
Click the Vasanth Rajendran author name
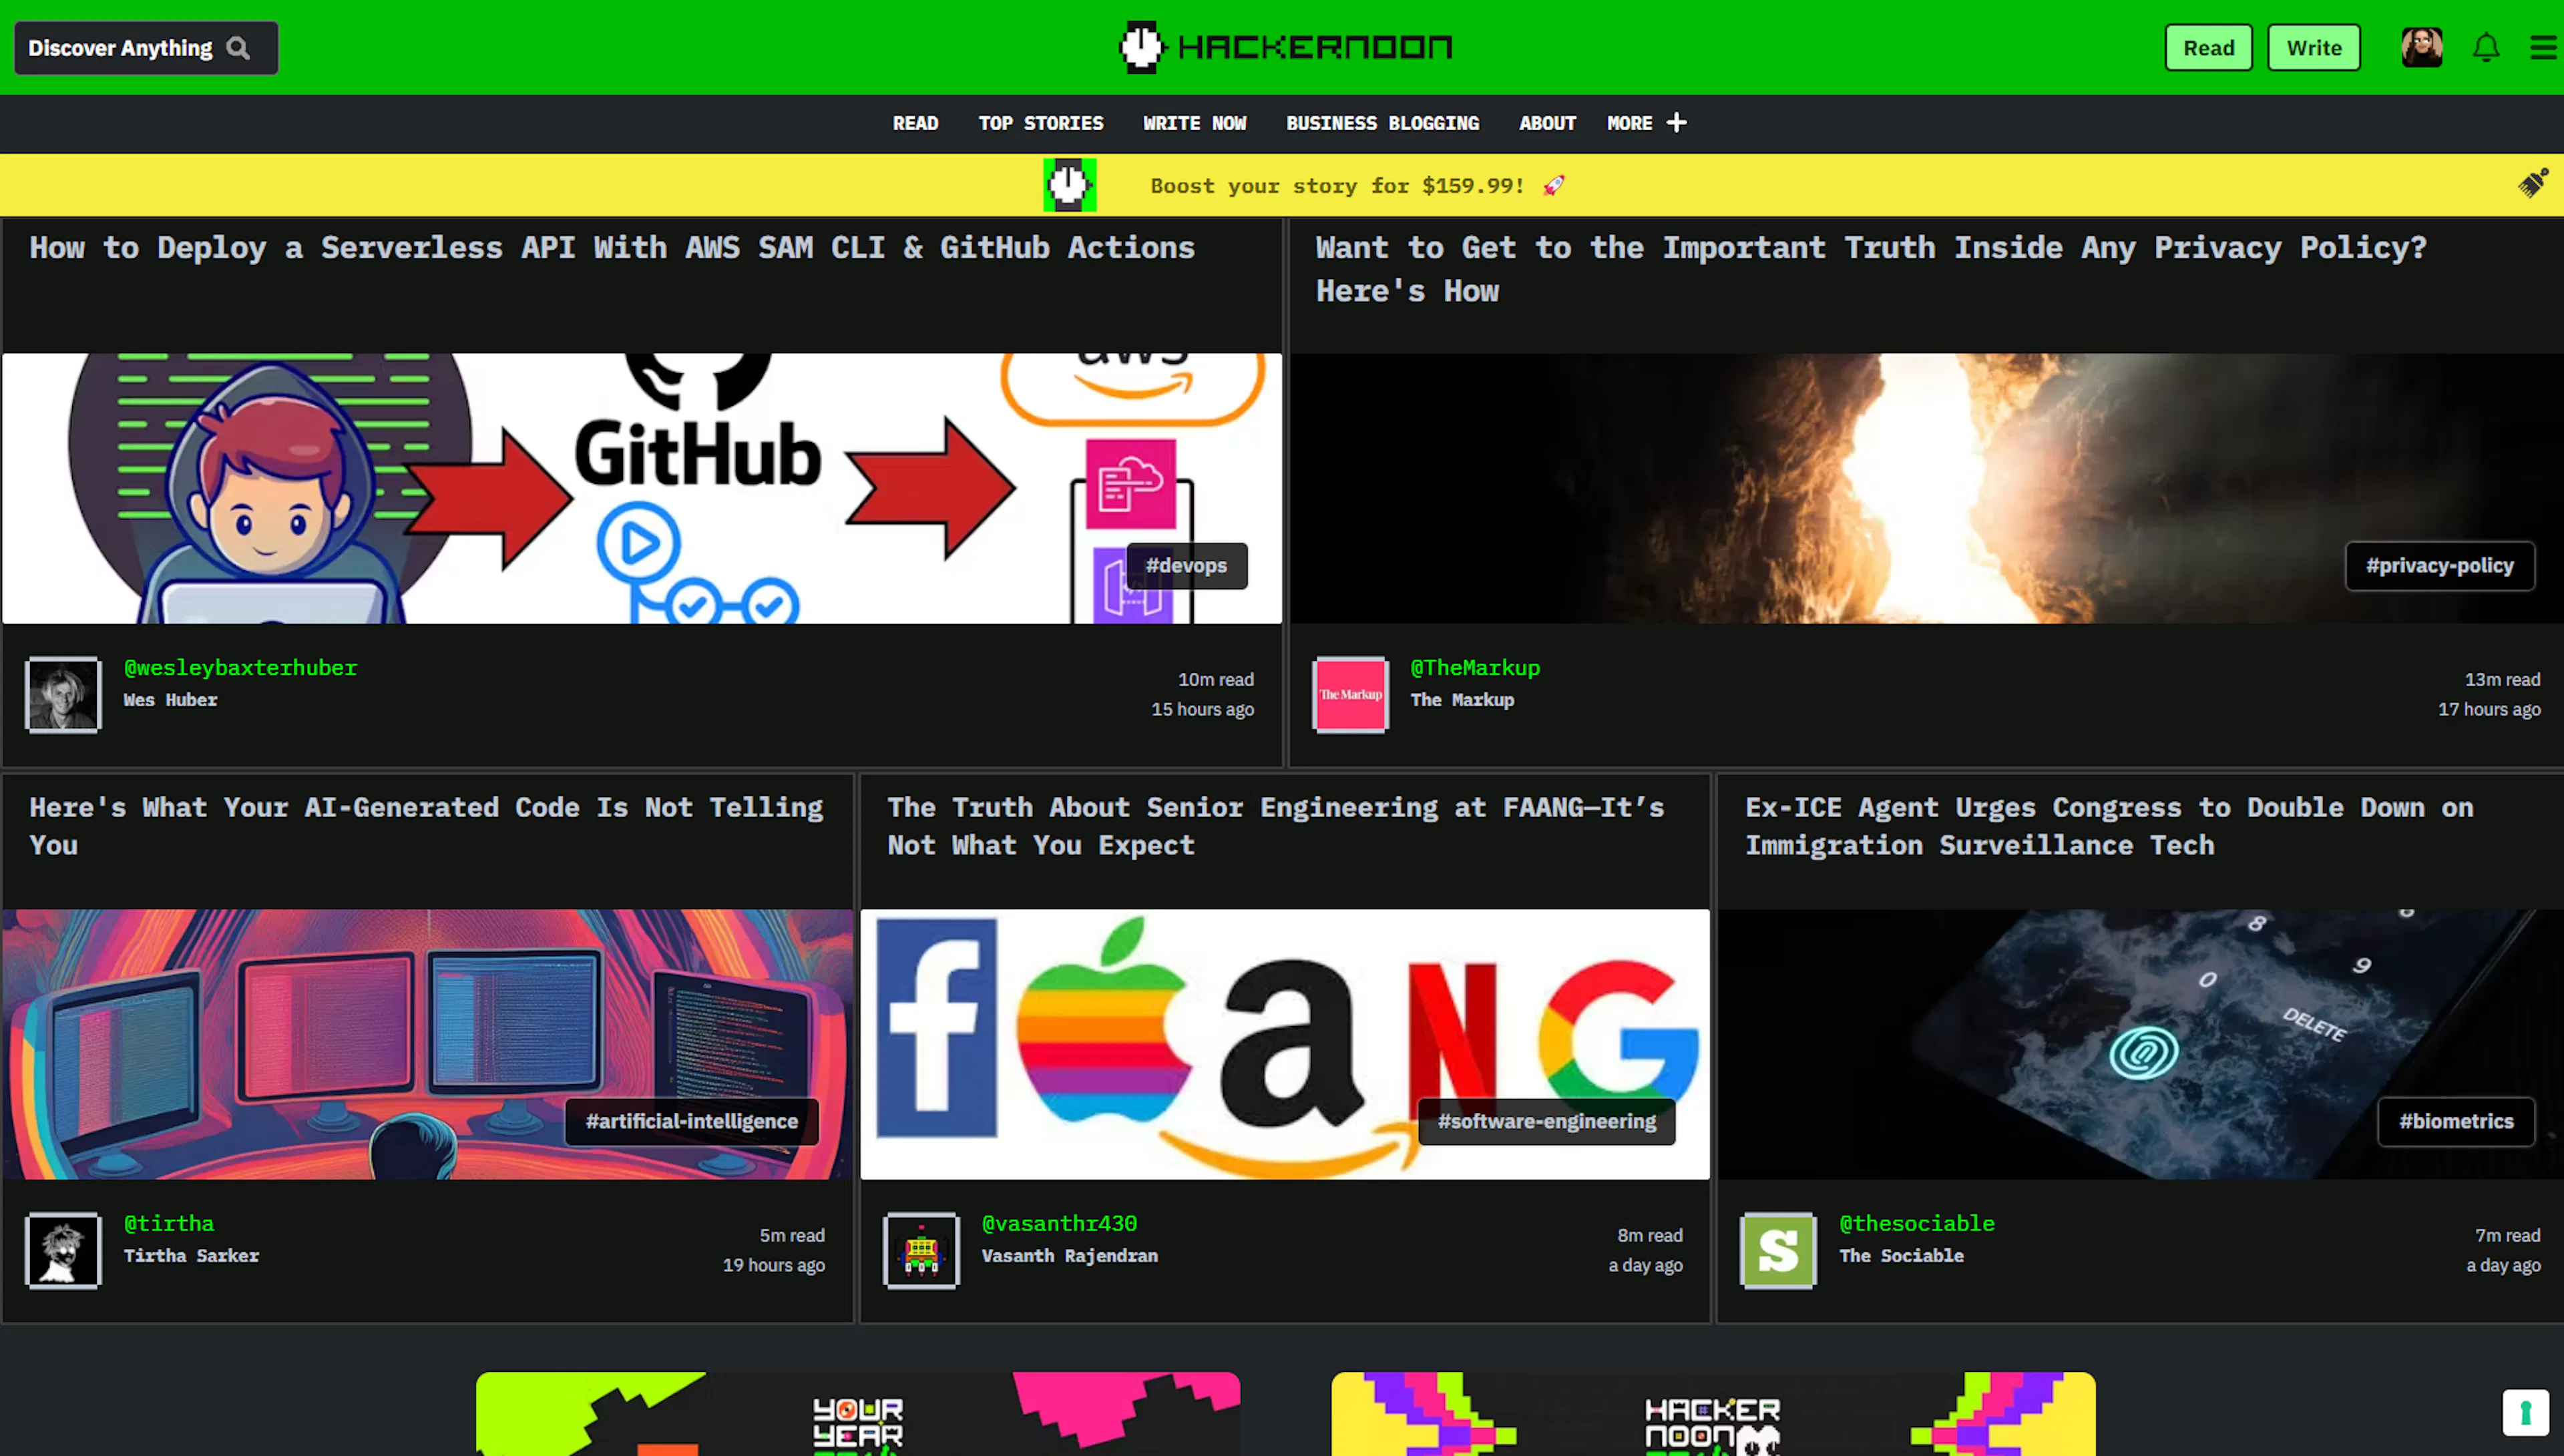[x=1069, y=1256]
